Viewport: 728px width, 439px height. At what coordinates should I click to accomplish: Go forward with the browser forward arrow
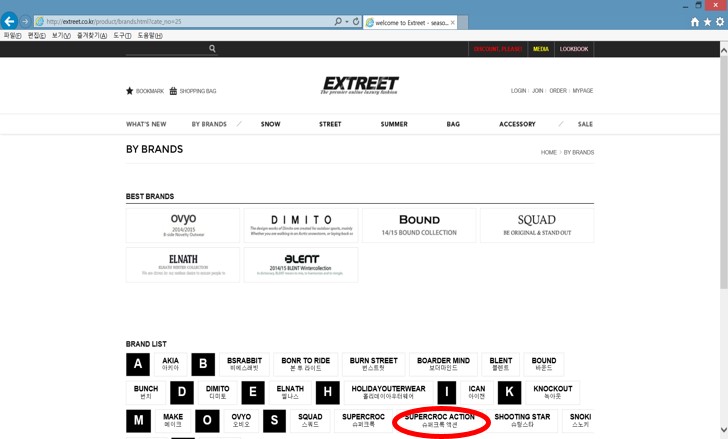(x=25, y=21)
